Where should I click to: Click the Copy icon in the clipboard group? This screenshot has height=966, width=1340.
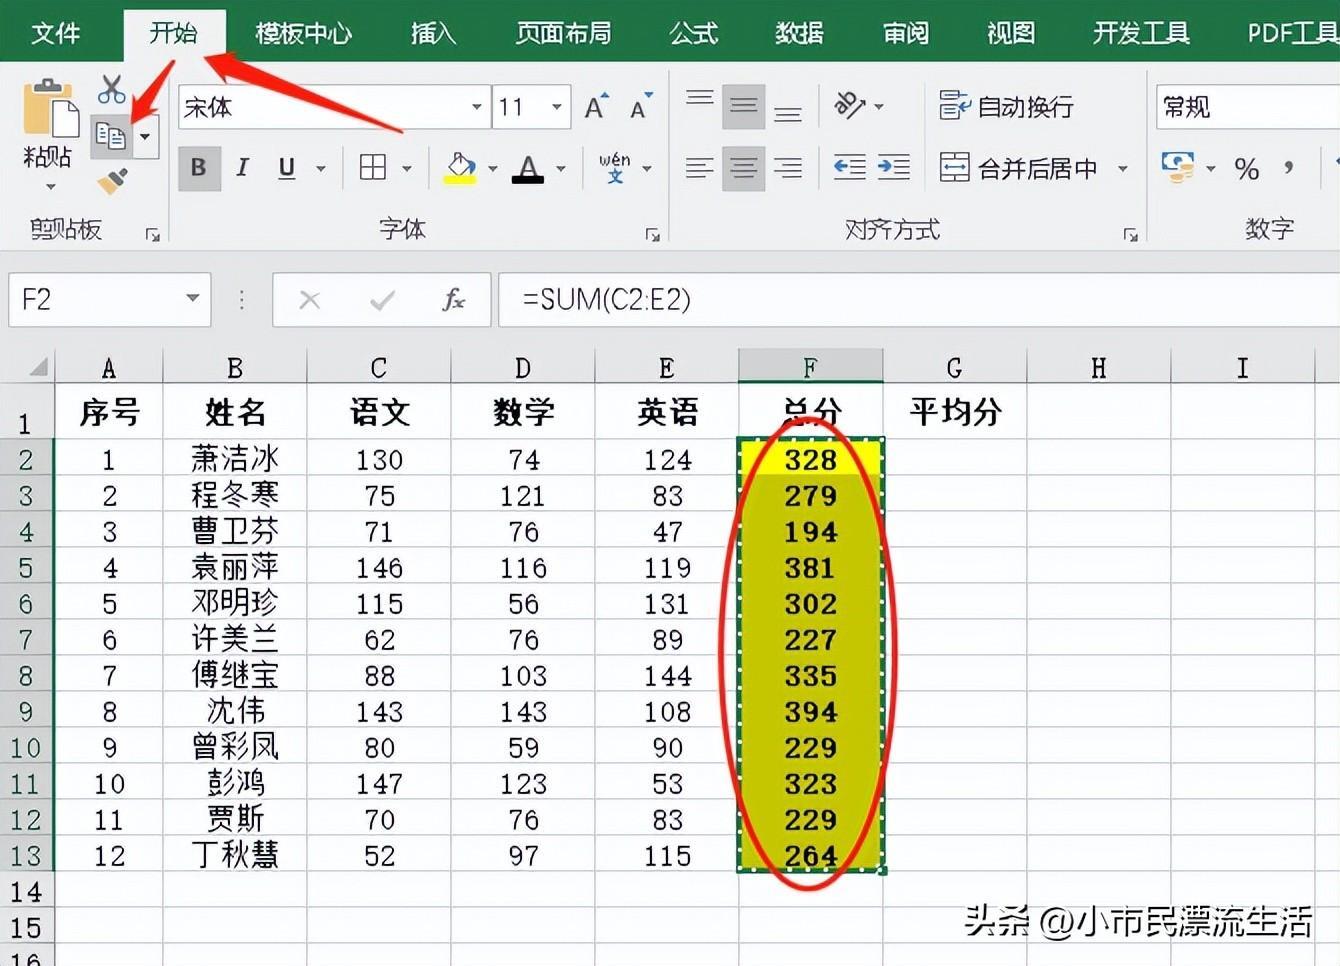[x=110, y=135]
